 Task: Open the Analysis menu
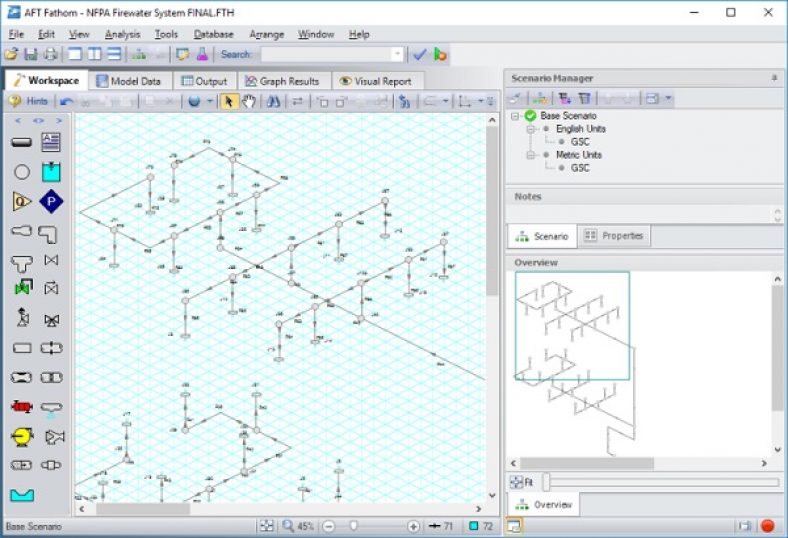(122, 34)
